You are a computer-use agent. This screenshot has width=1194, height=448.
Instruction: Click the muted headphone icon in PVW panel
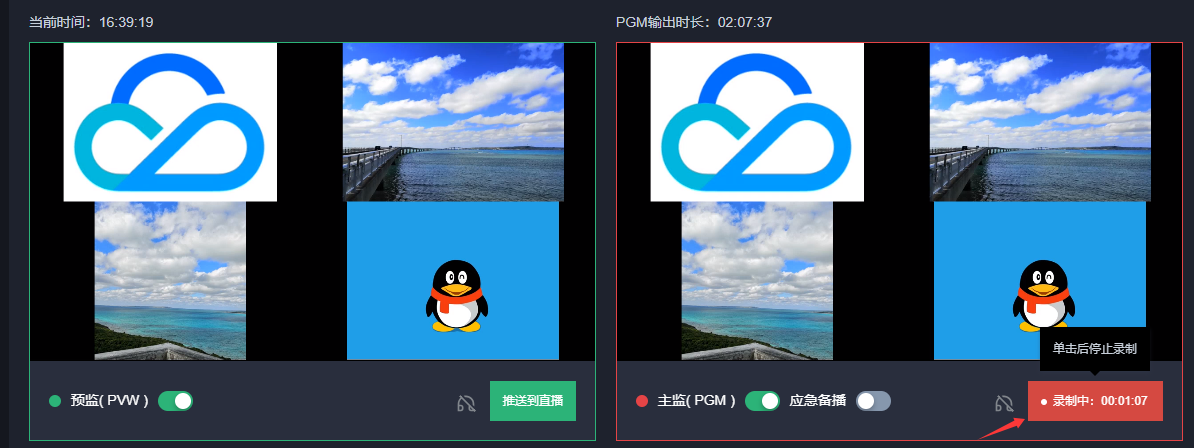[466, 403]
